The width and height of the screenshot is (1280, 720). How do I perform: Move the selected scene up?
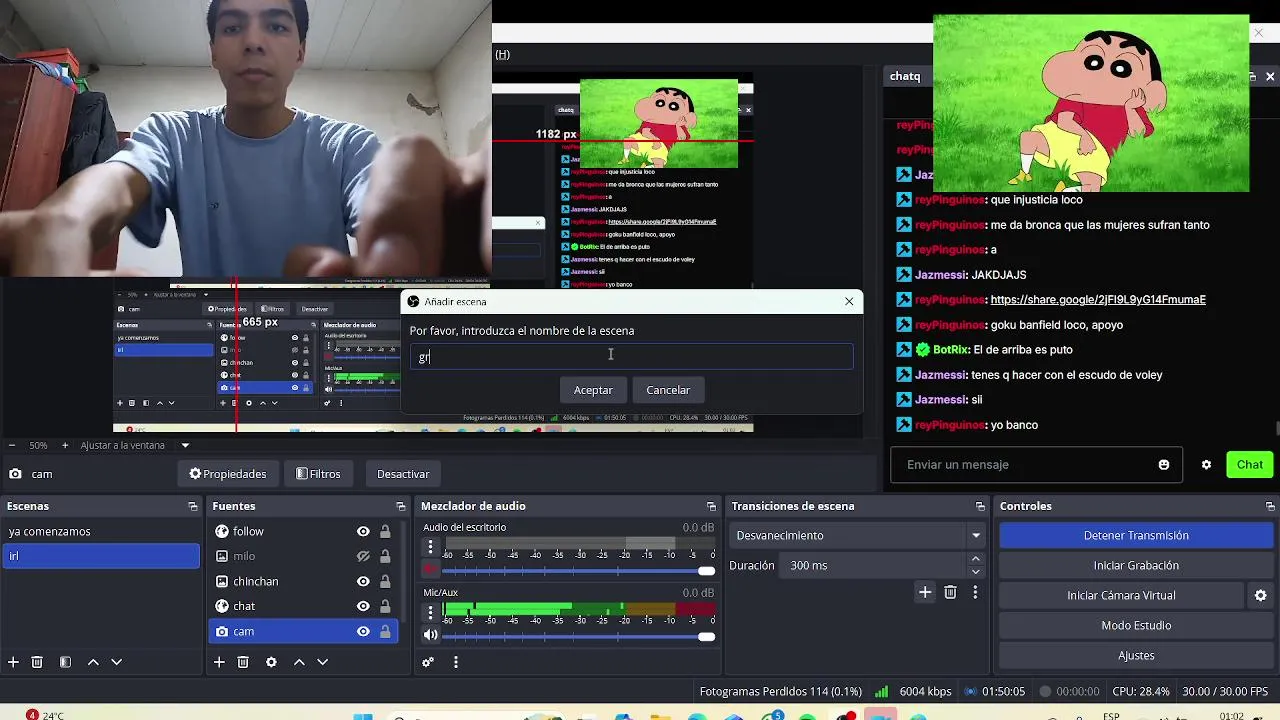[x=93, y=662]
